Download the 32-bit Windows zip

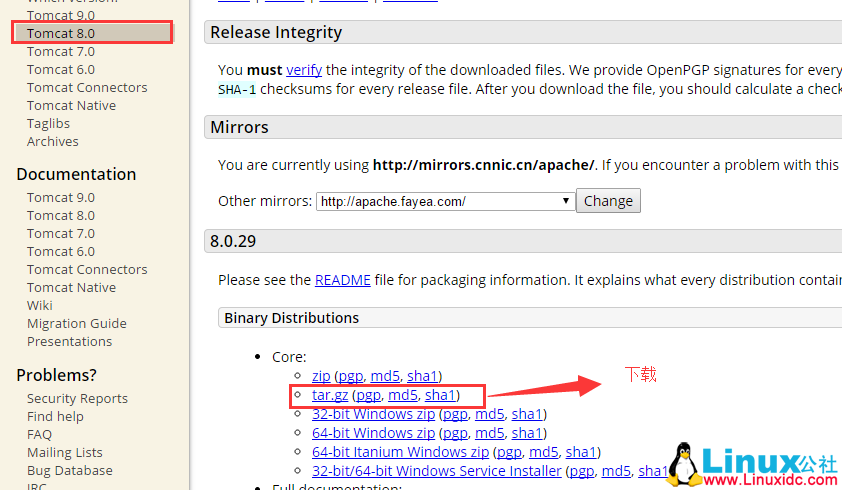tap(374, 414)
